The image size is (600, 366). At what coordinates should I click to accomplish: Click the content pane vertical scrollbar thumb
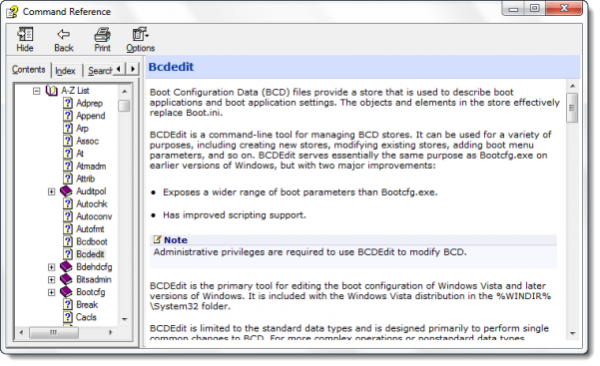(x=572, y=108)
